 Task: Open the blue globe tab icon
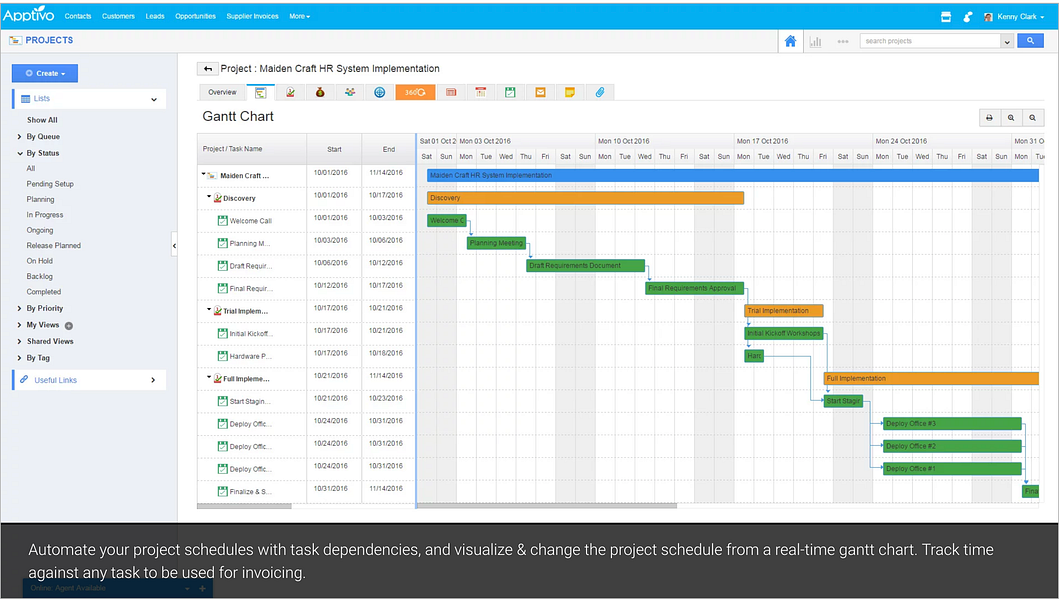pos(380,93)
